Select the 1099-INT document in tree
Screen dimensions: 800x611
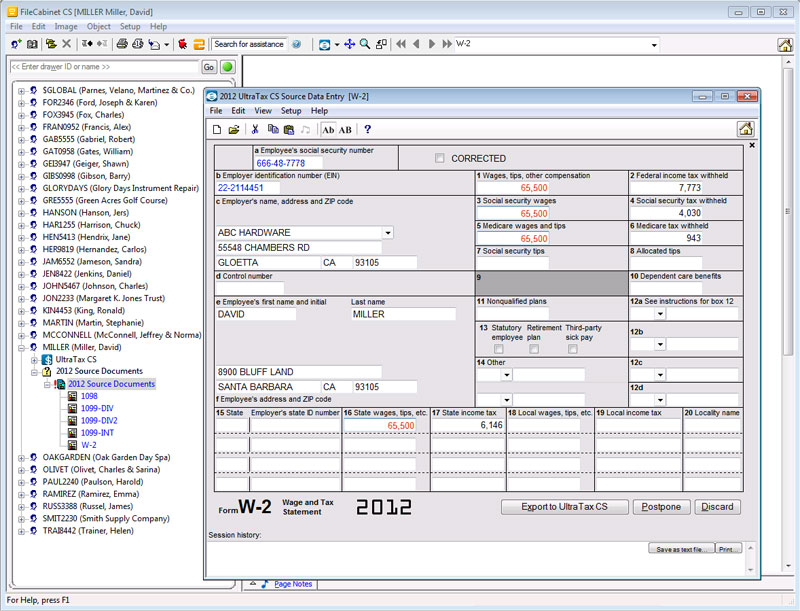97,432
